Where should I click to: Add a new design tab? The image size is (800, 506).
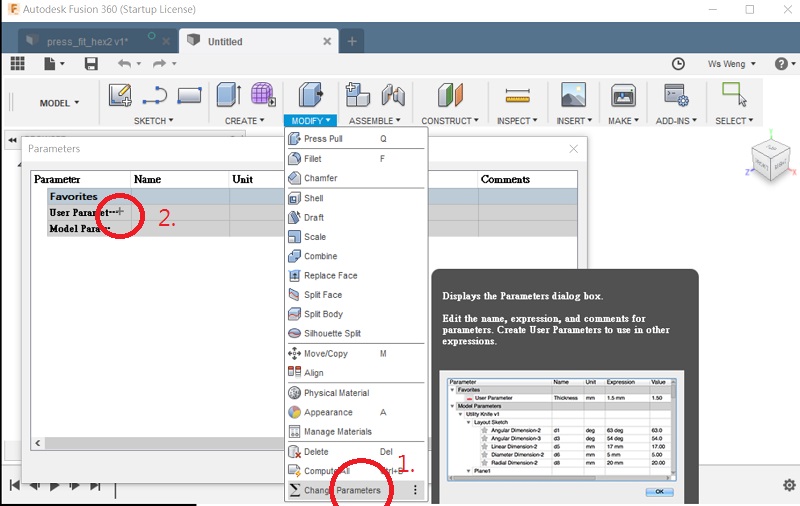(x=352, y=41)
